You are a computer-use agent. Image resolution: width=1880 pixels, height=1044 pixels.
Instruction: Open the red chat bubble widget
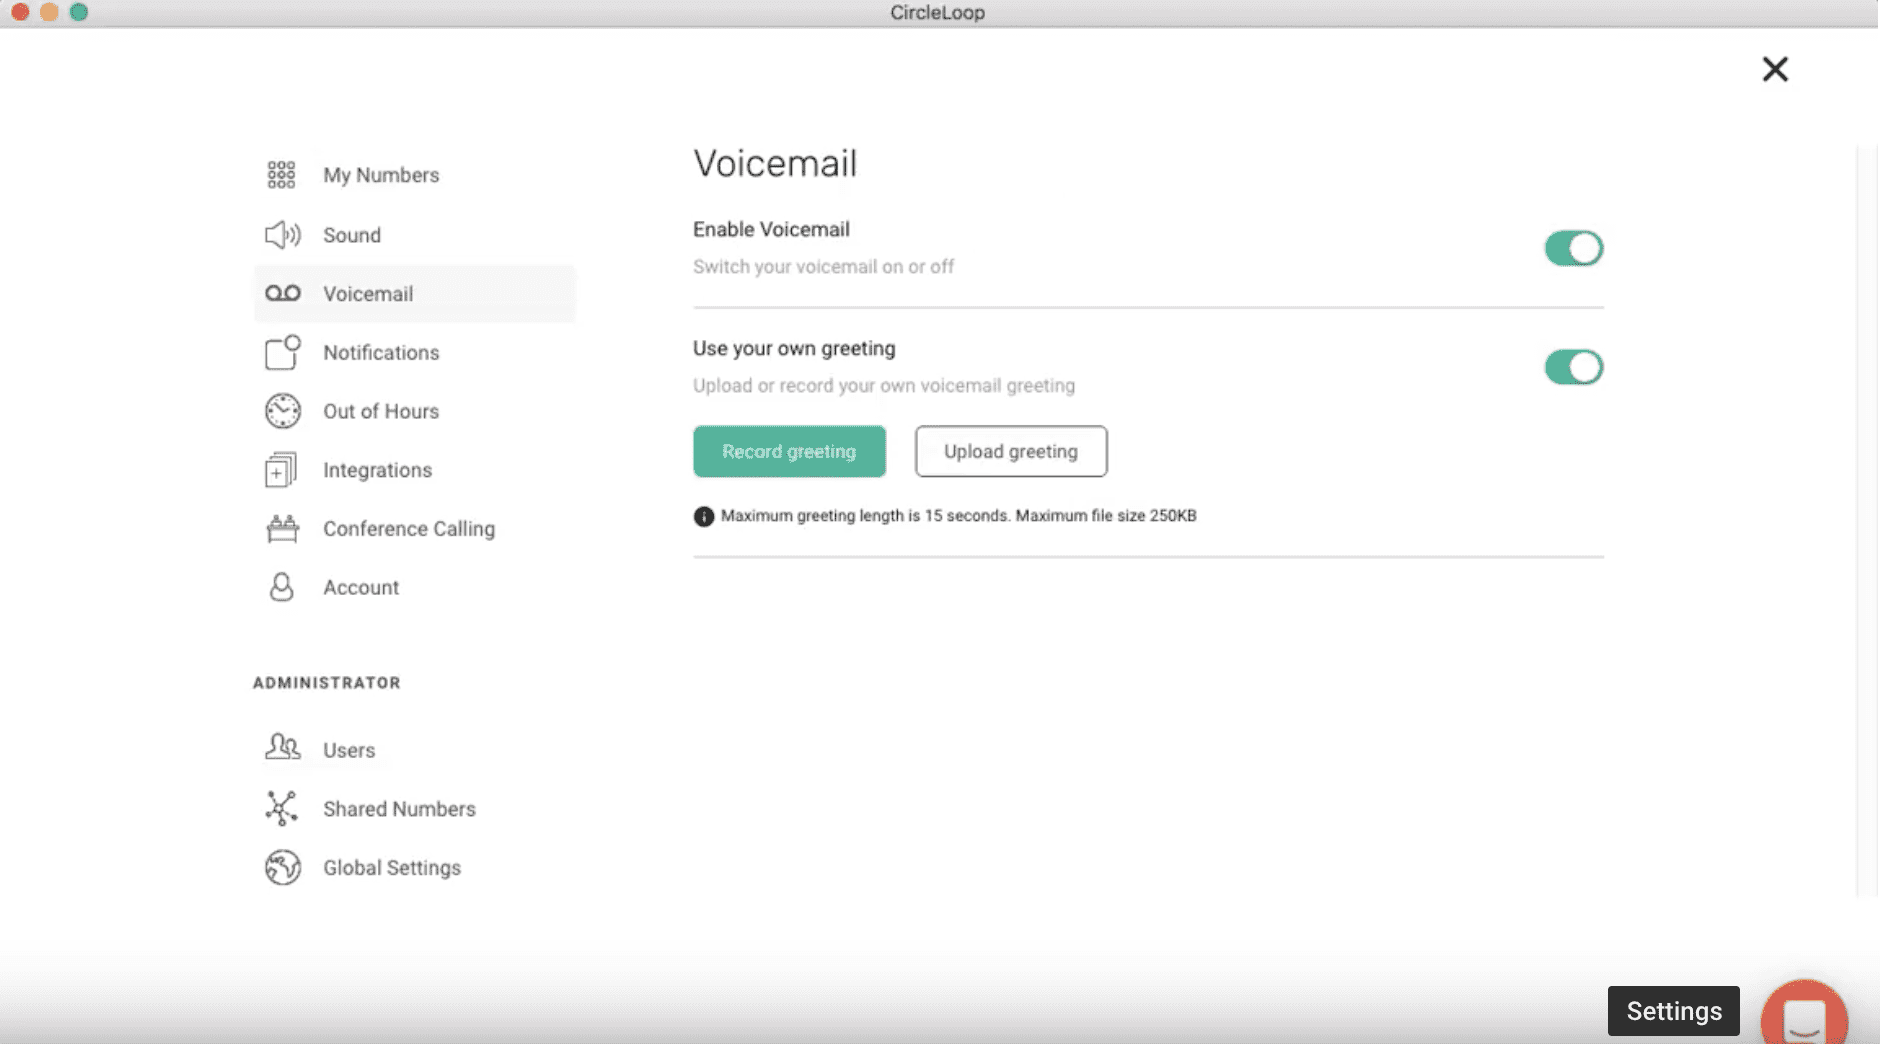pos(1803,1015)
